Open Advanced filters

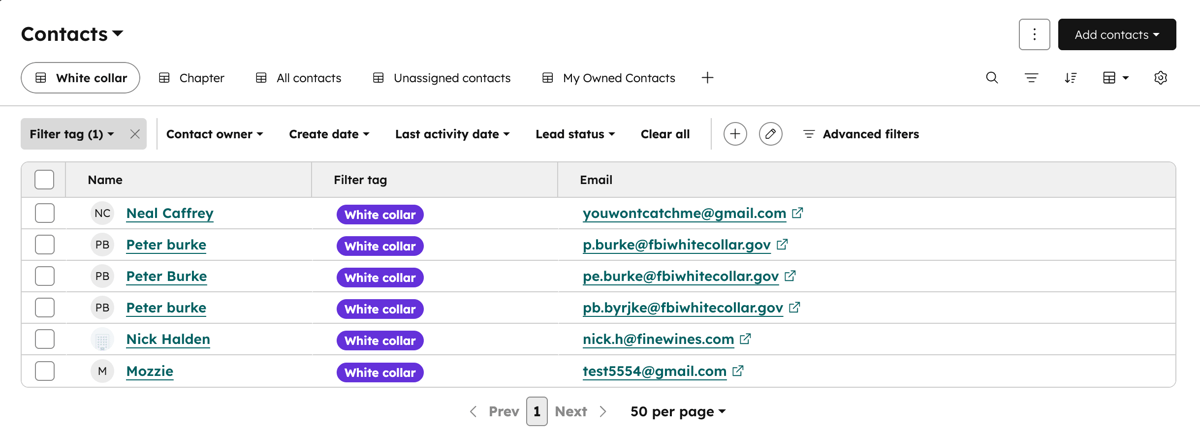[x=860, y=134]
